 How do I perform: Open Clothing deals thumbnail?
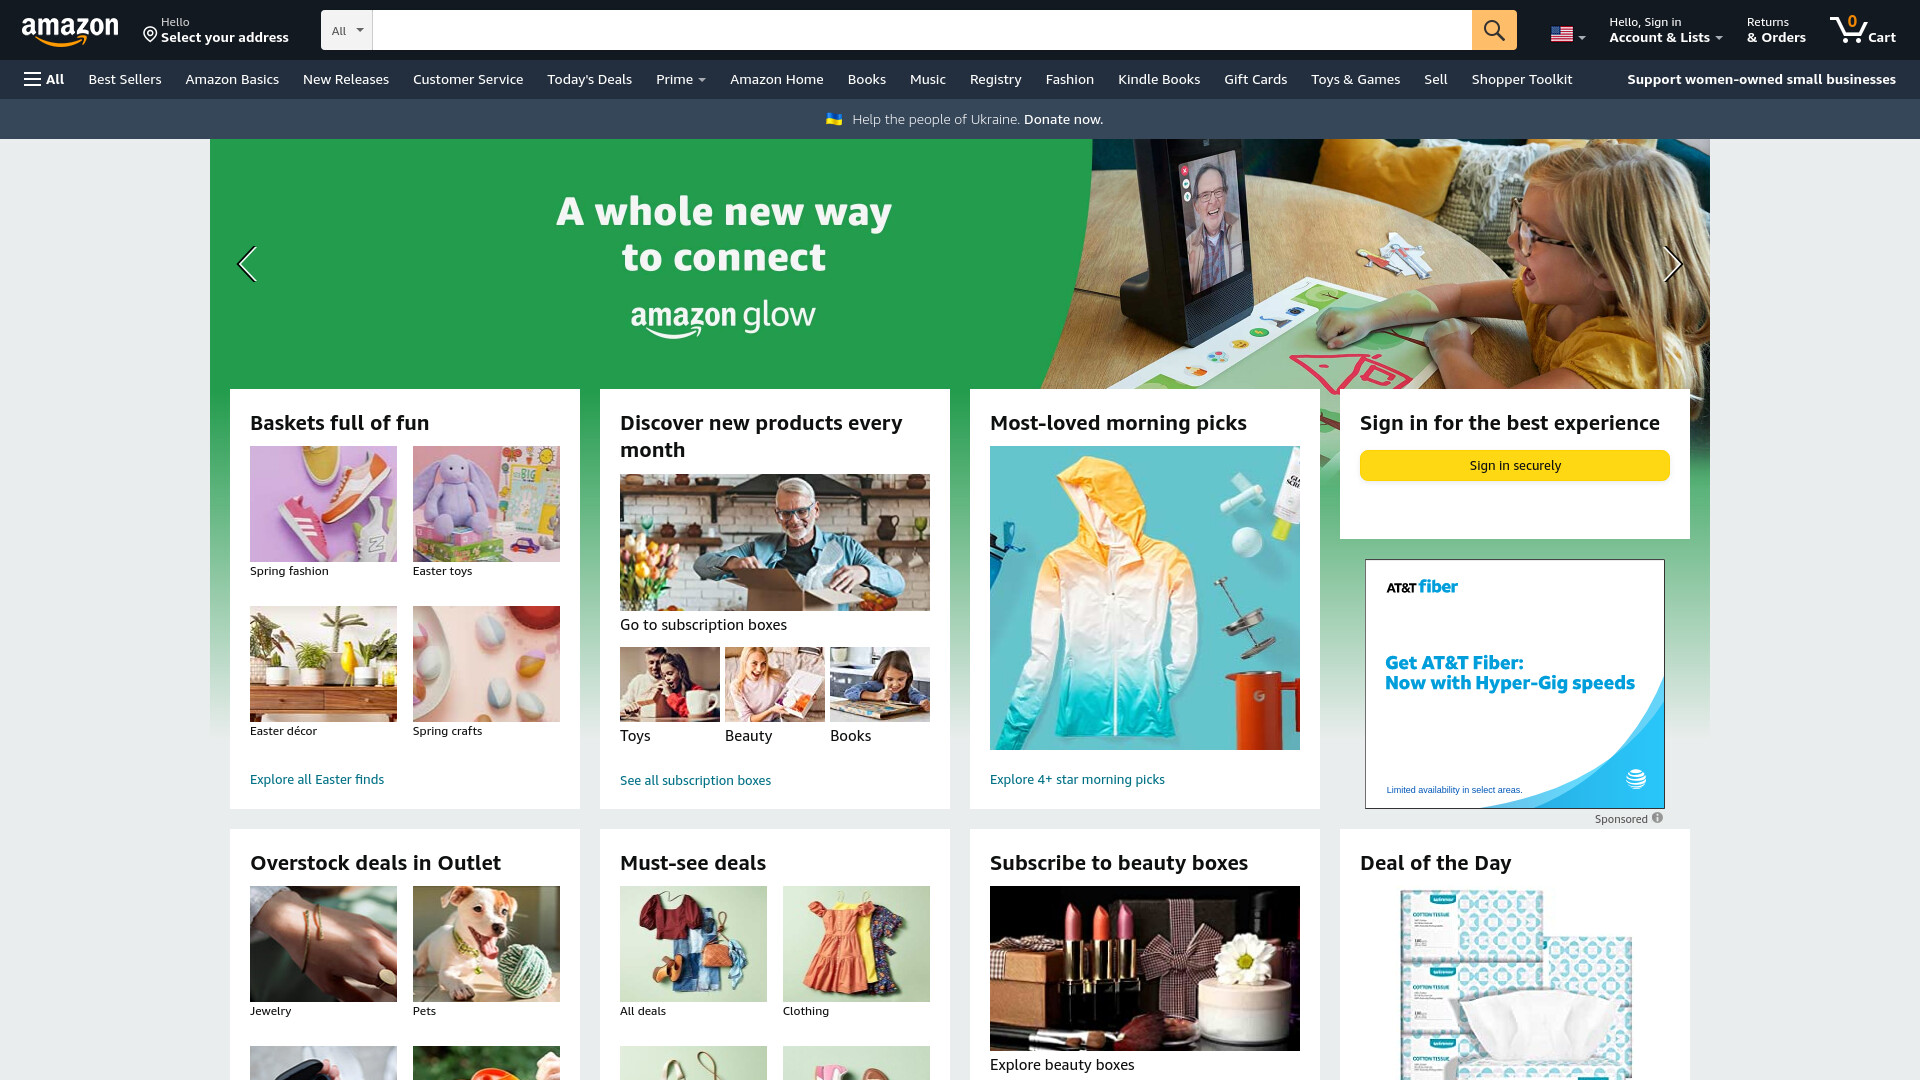[x=856, y=944]
